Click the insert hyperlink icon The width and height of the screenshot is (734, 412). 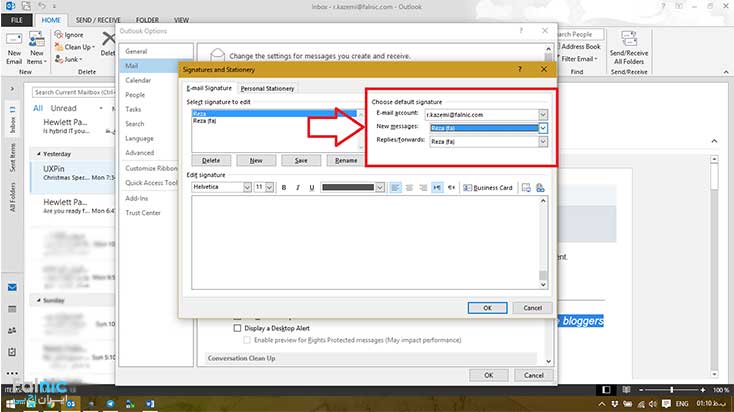[540, 187]
